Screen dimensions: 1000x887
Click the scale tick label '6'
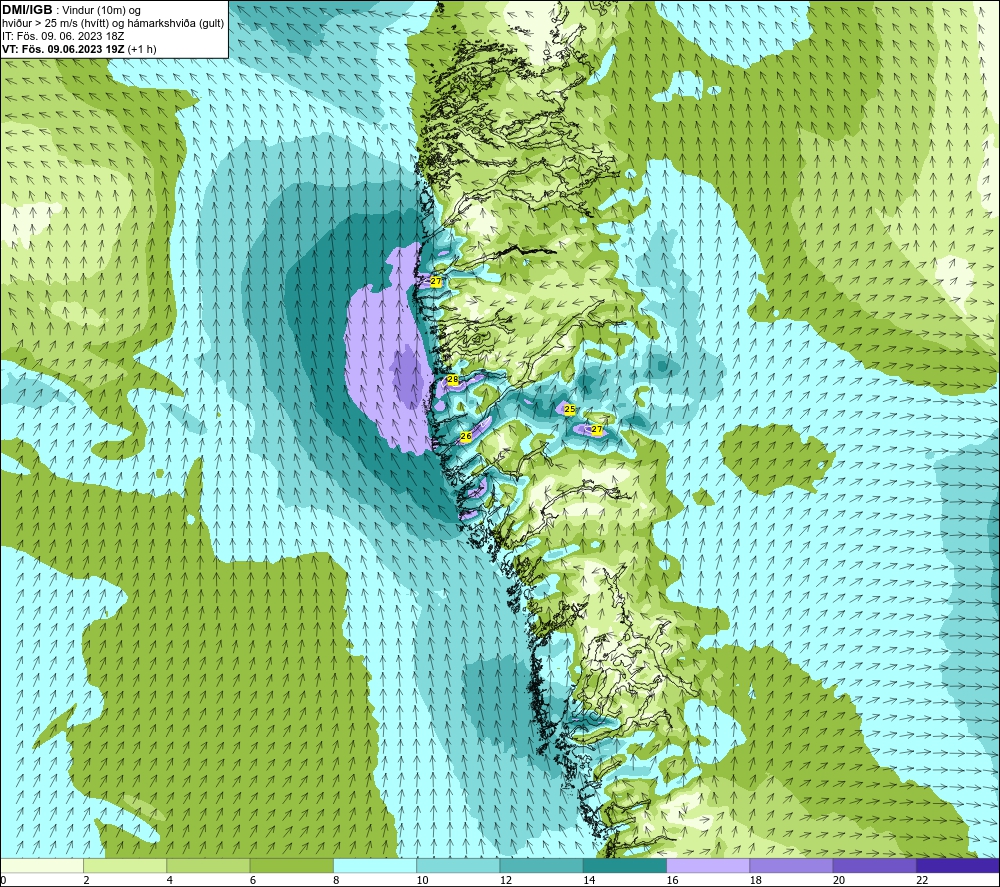click(253, 881)
